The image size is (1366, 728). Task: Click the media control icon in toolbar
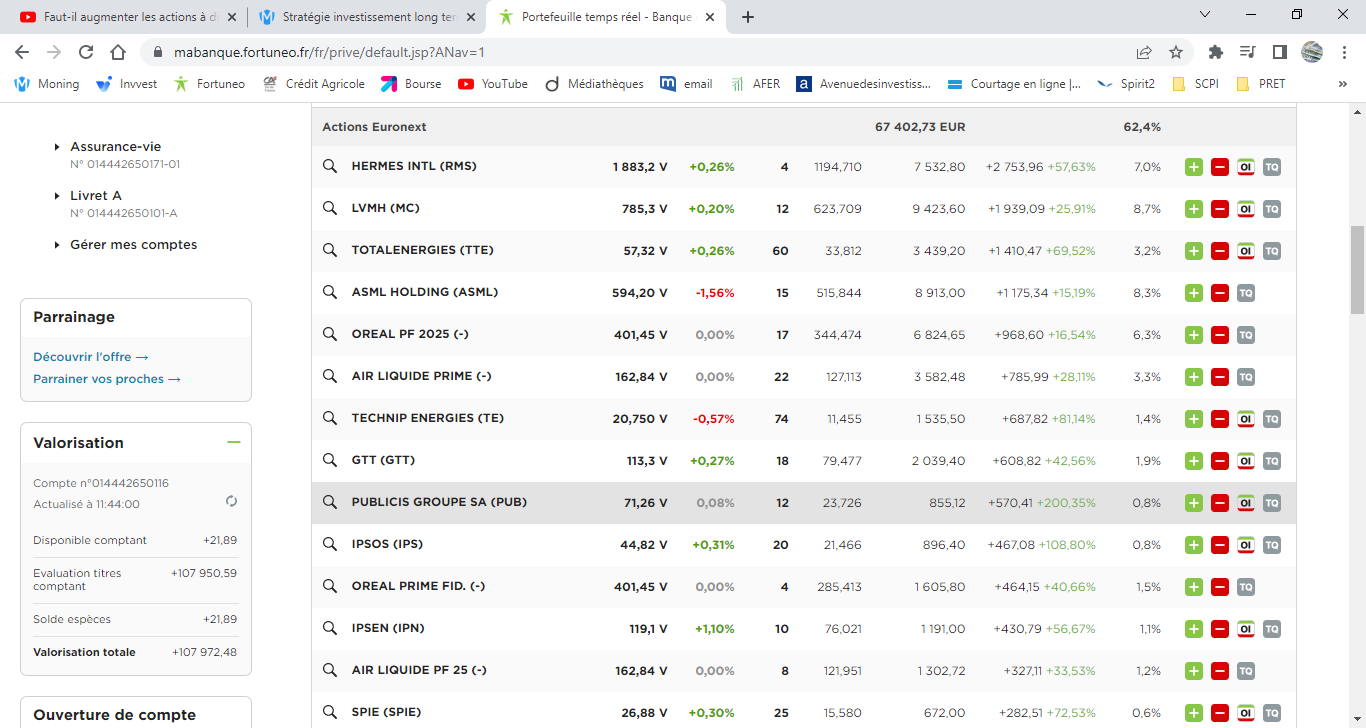point(1247,52)
